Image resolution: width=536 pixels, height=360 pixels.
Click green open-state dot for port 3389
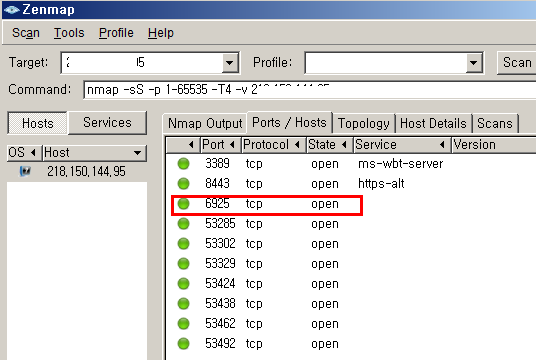pyautogui.click(x=184, y=164)
